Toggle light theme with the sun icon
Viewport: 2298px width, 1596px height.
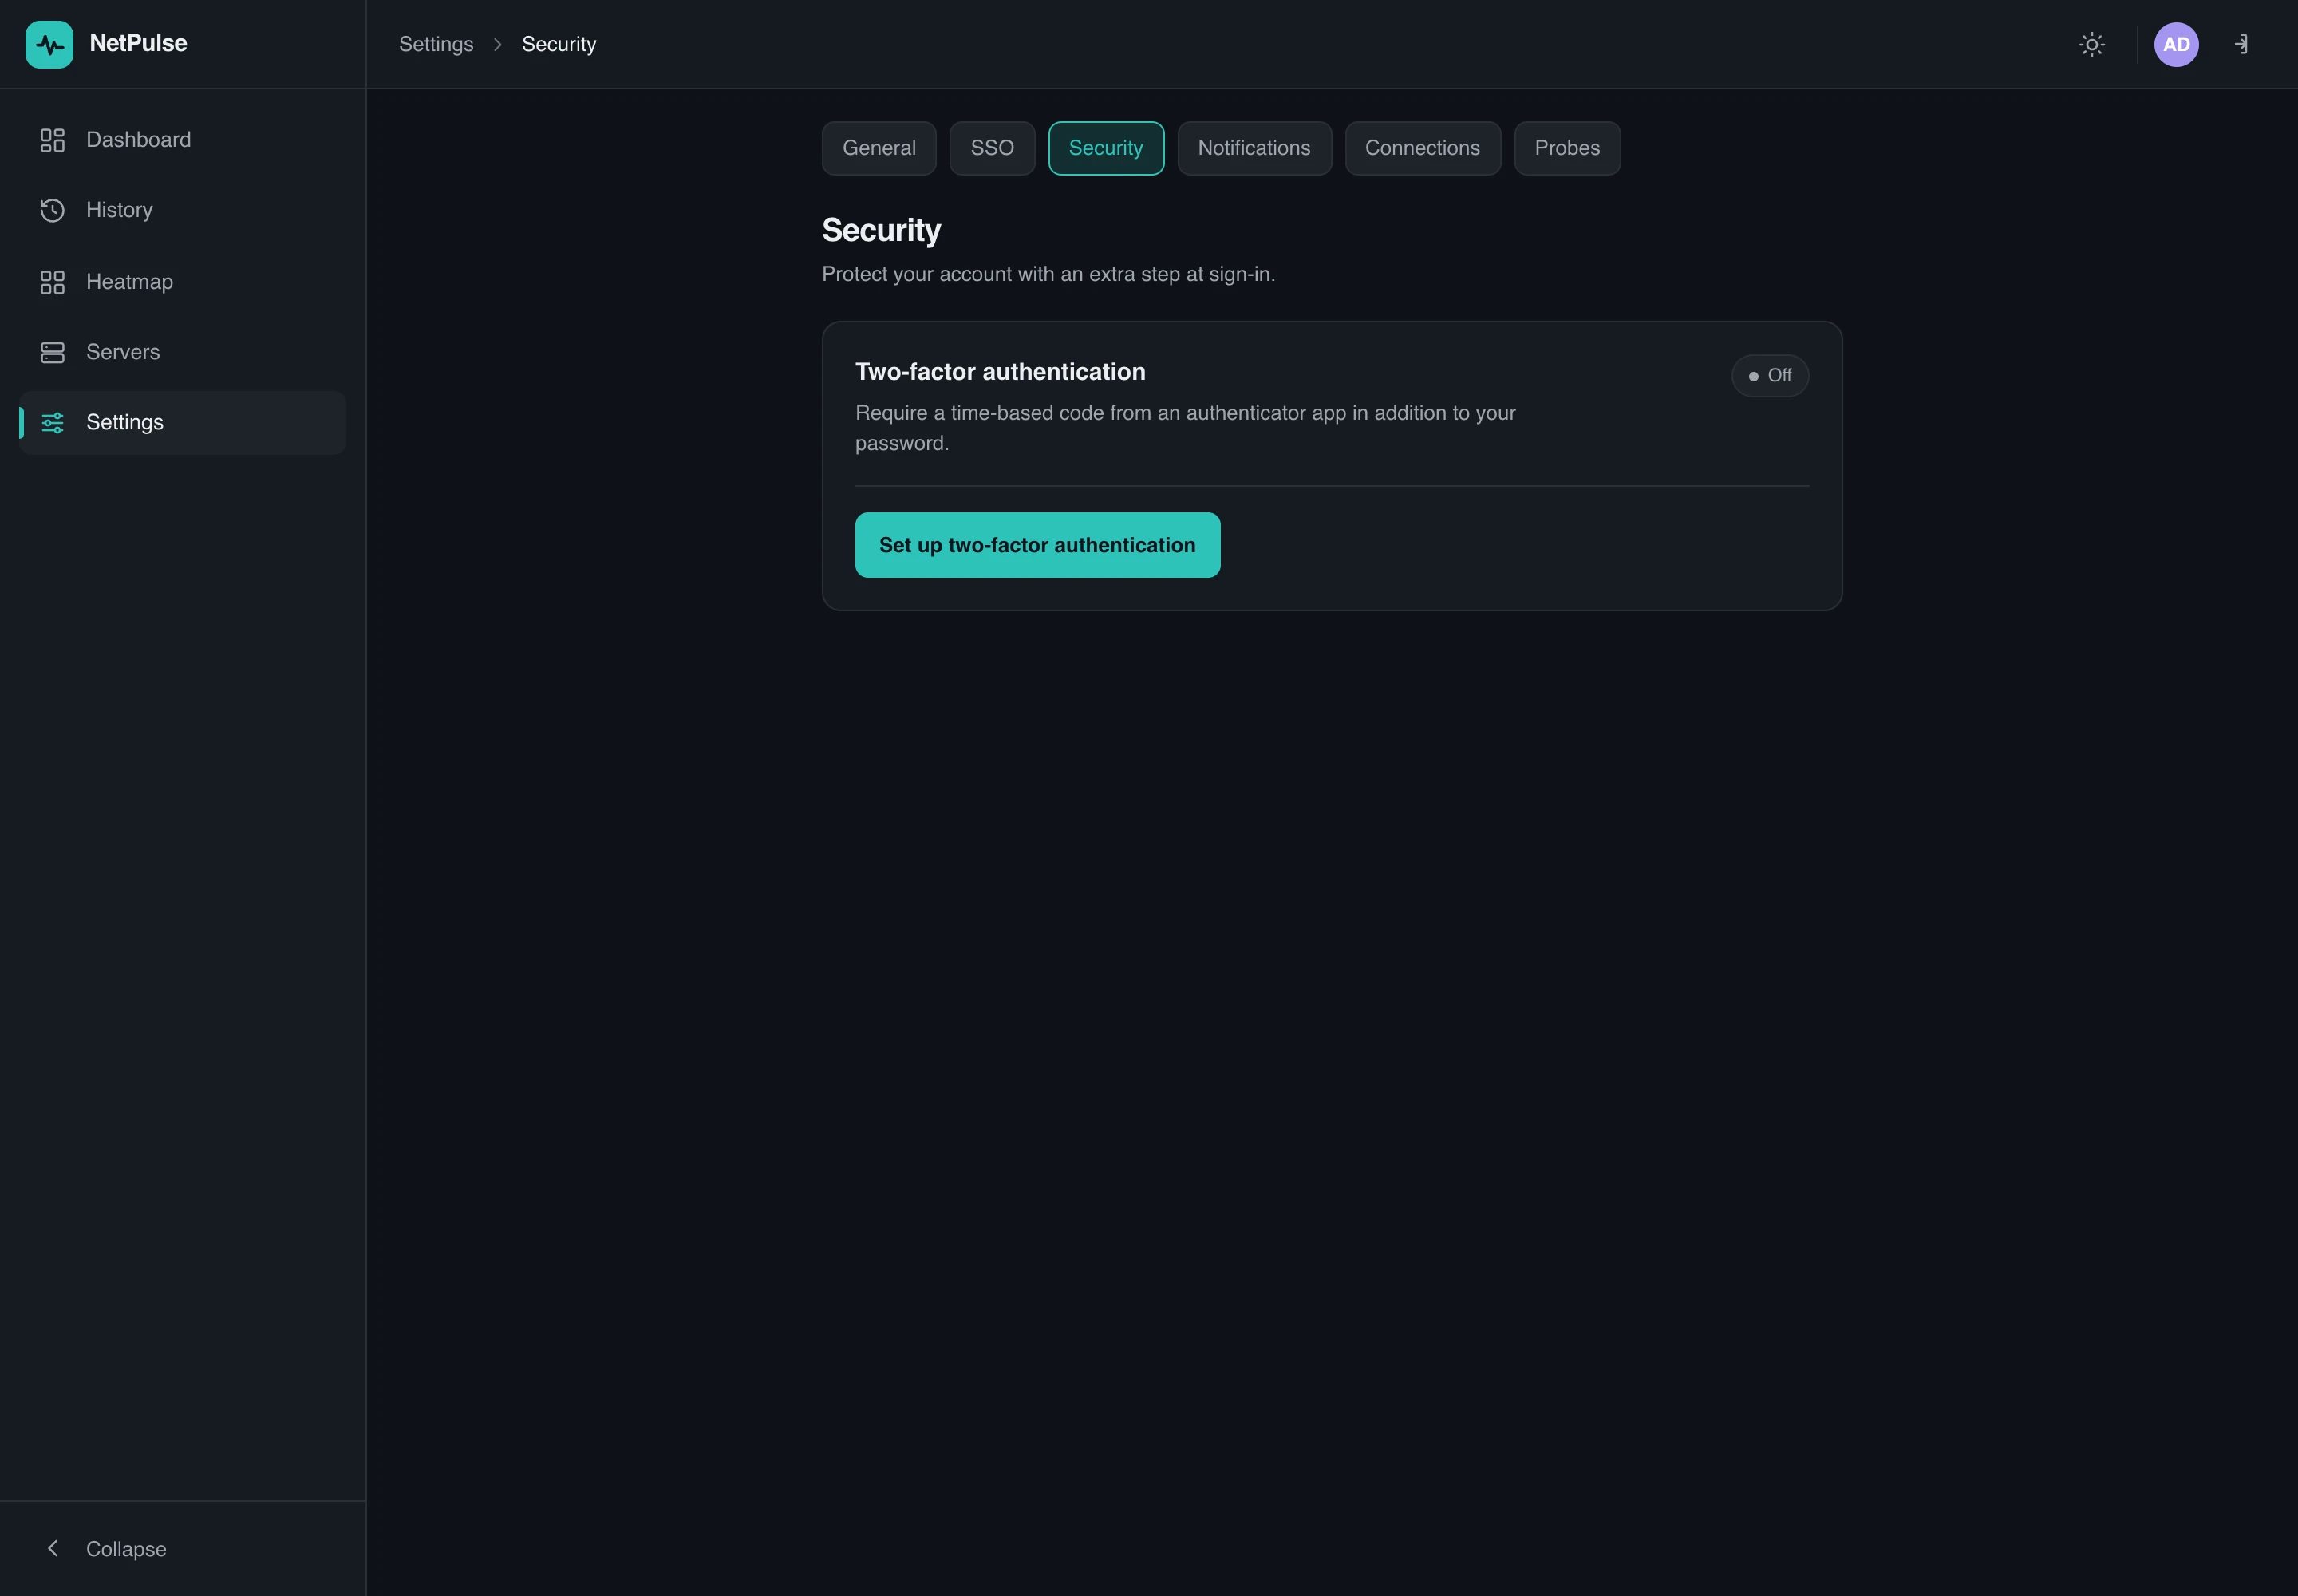tap(2091, 44)
